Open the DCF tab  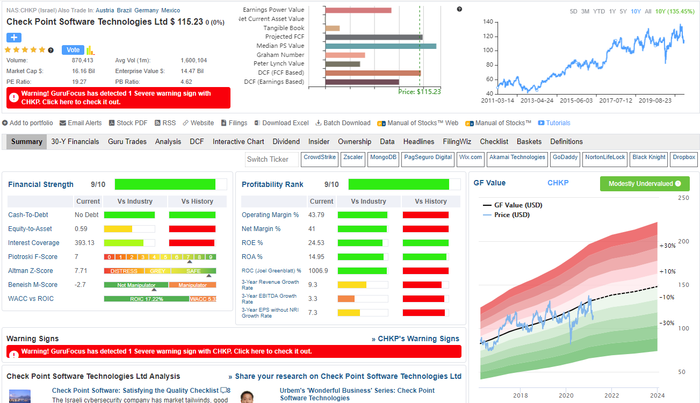pyautogui.click(x=196, y=141)
